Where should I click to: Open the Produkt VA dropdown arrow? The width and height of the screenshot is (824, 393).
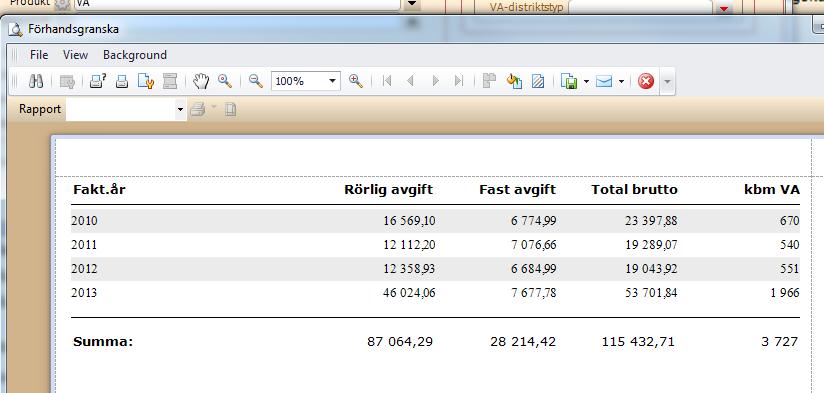[412, 4]
